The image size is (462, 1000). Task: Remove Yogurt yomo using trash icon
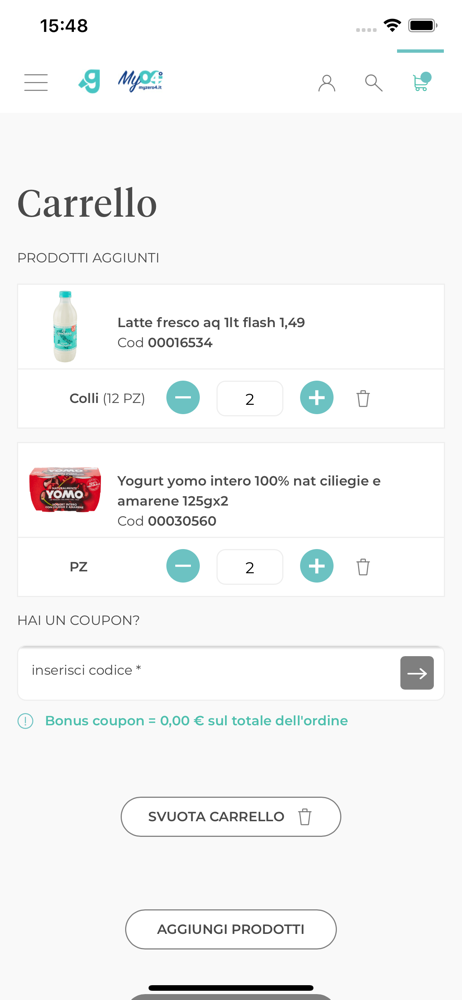(x=363, y=566)
